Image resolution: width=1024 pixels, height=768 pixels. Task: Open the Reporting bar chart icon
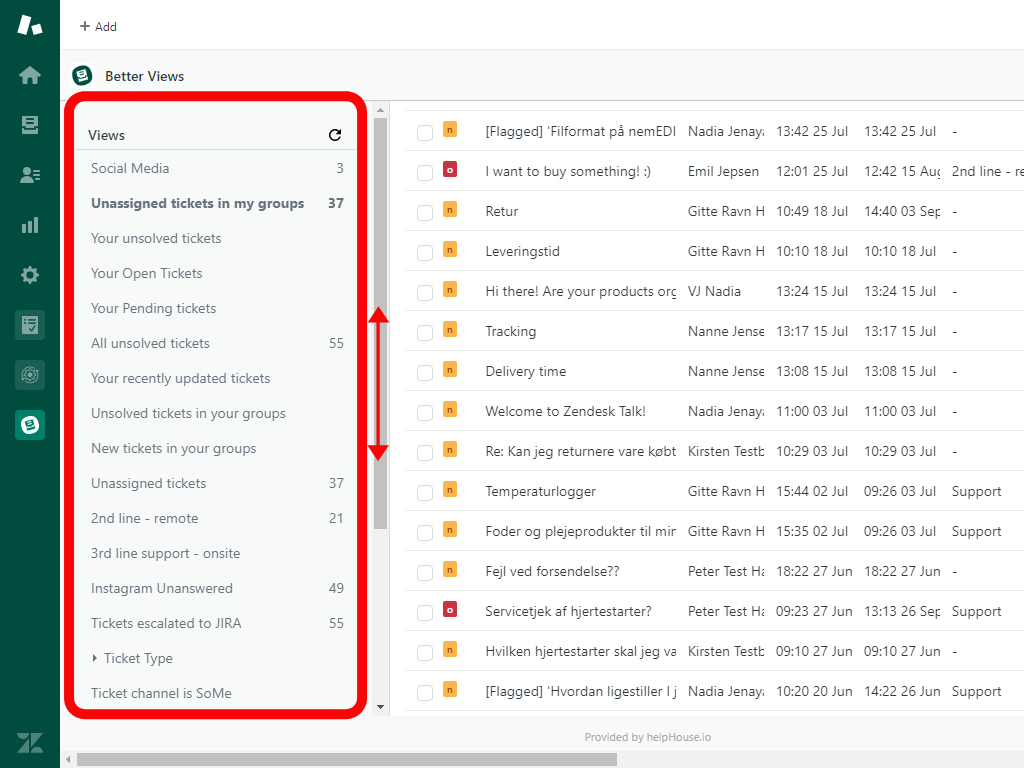click(x=30, y=225)
